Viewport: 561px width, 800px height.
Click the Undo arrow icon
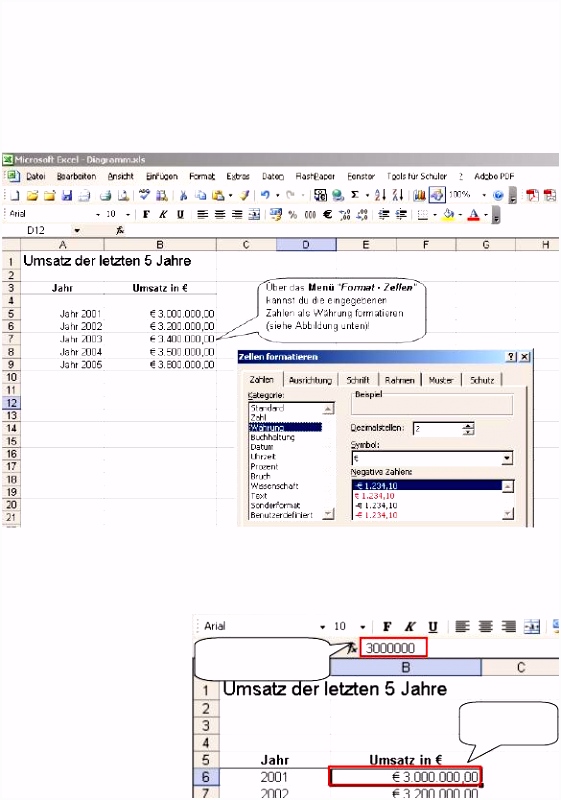point(265,195)
